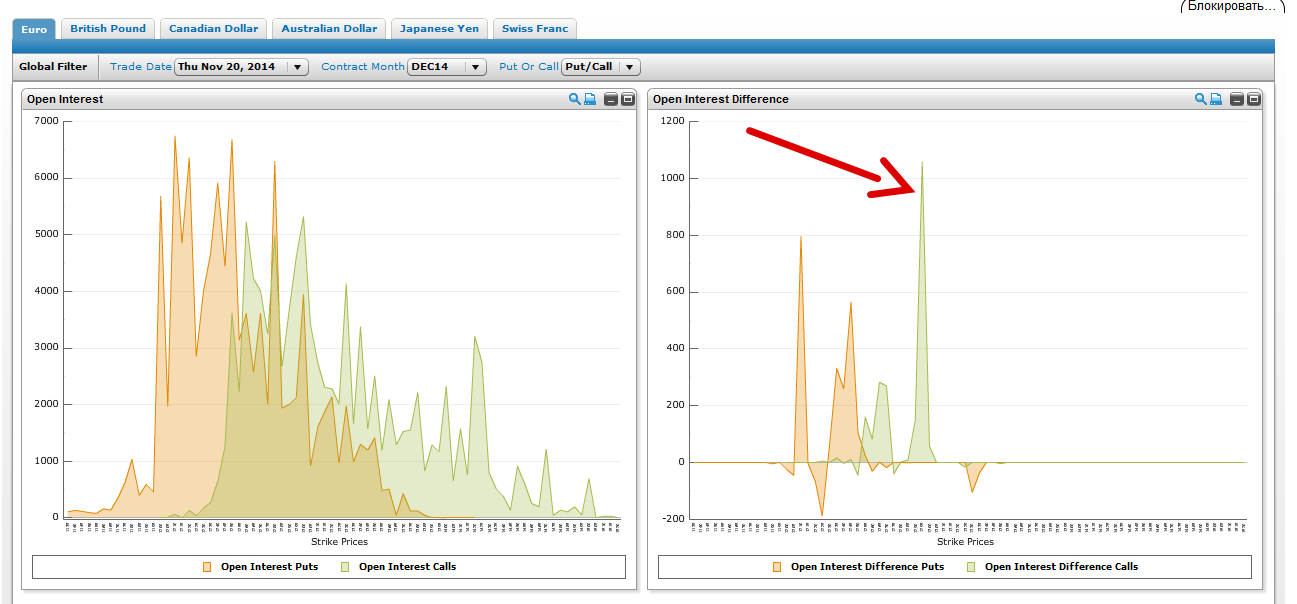Select the Canadian Dollar tab
The height and width of the screenshot is (604, 1297).
[213, 29]
